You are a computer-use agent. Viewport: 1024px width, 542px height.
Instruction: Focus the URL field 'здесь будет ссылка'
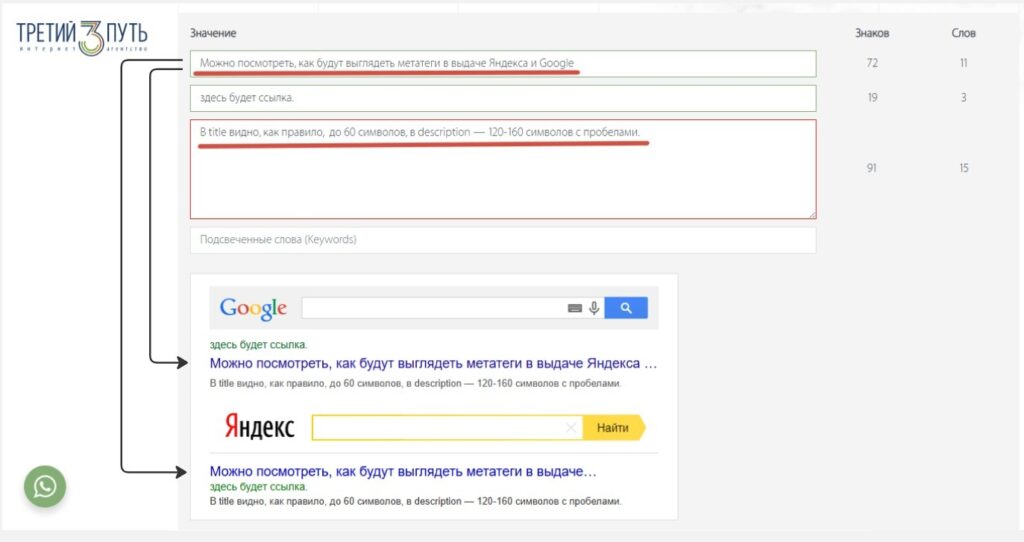click(503, 98)
